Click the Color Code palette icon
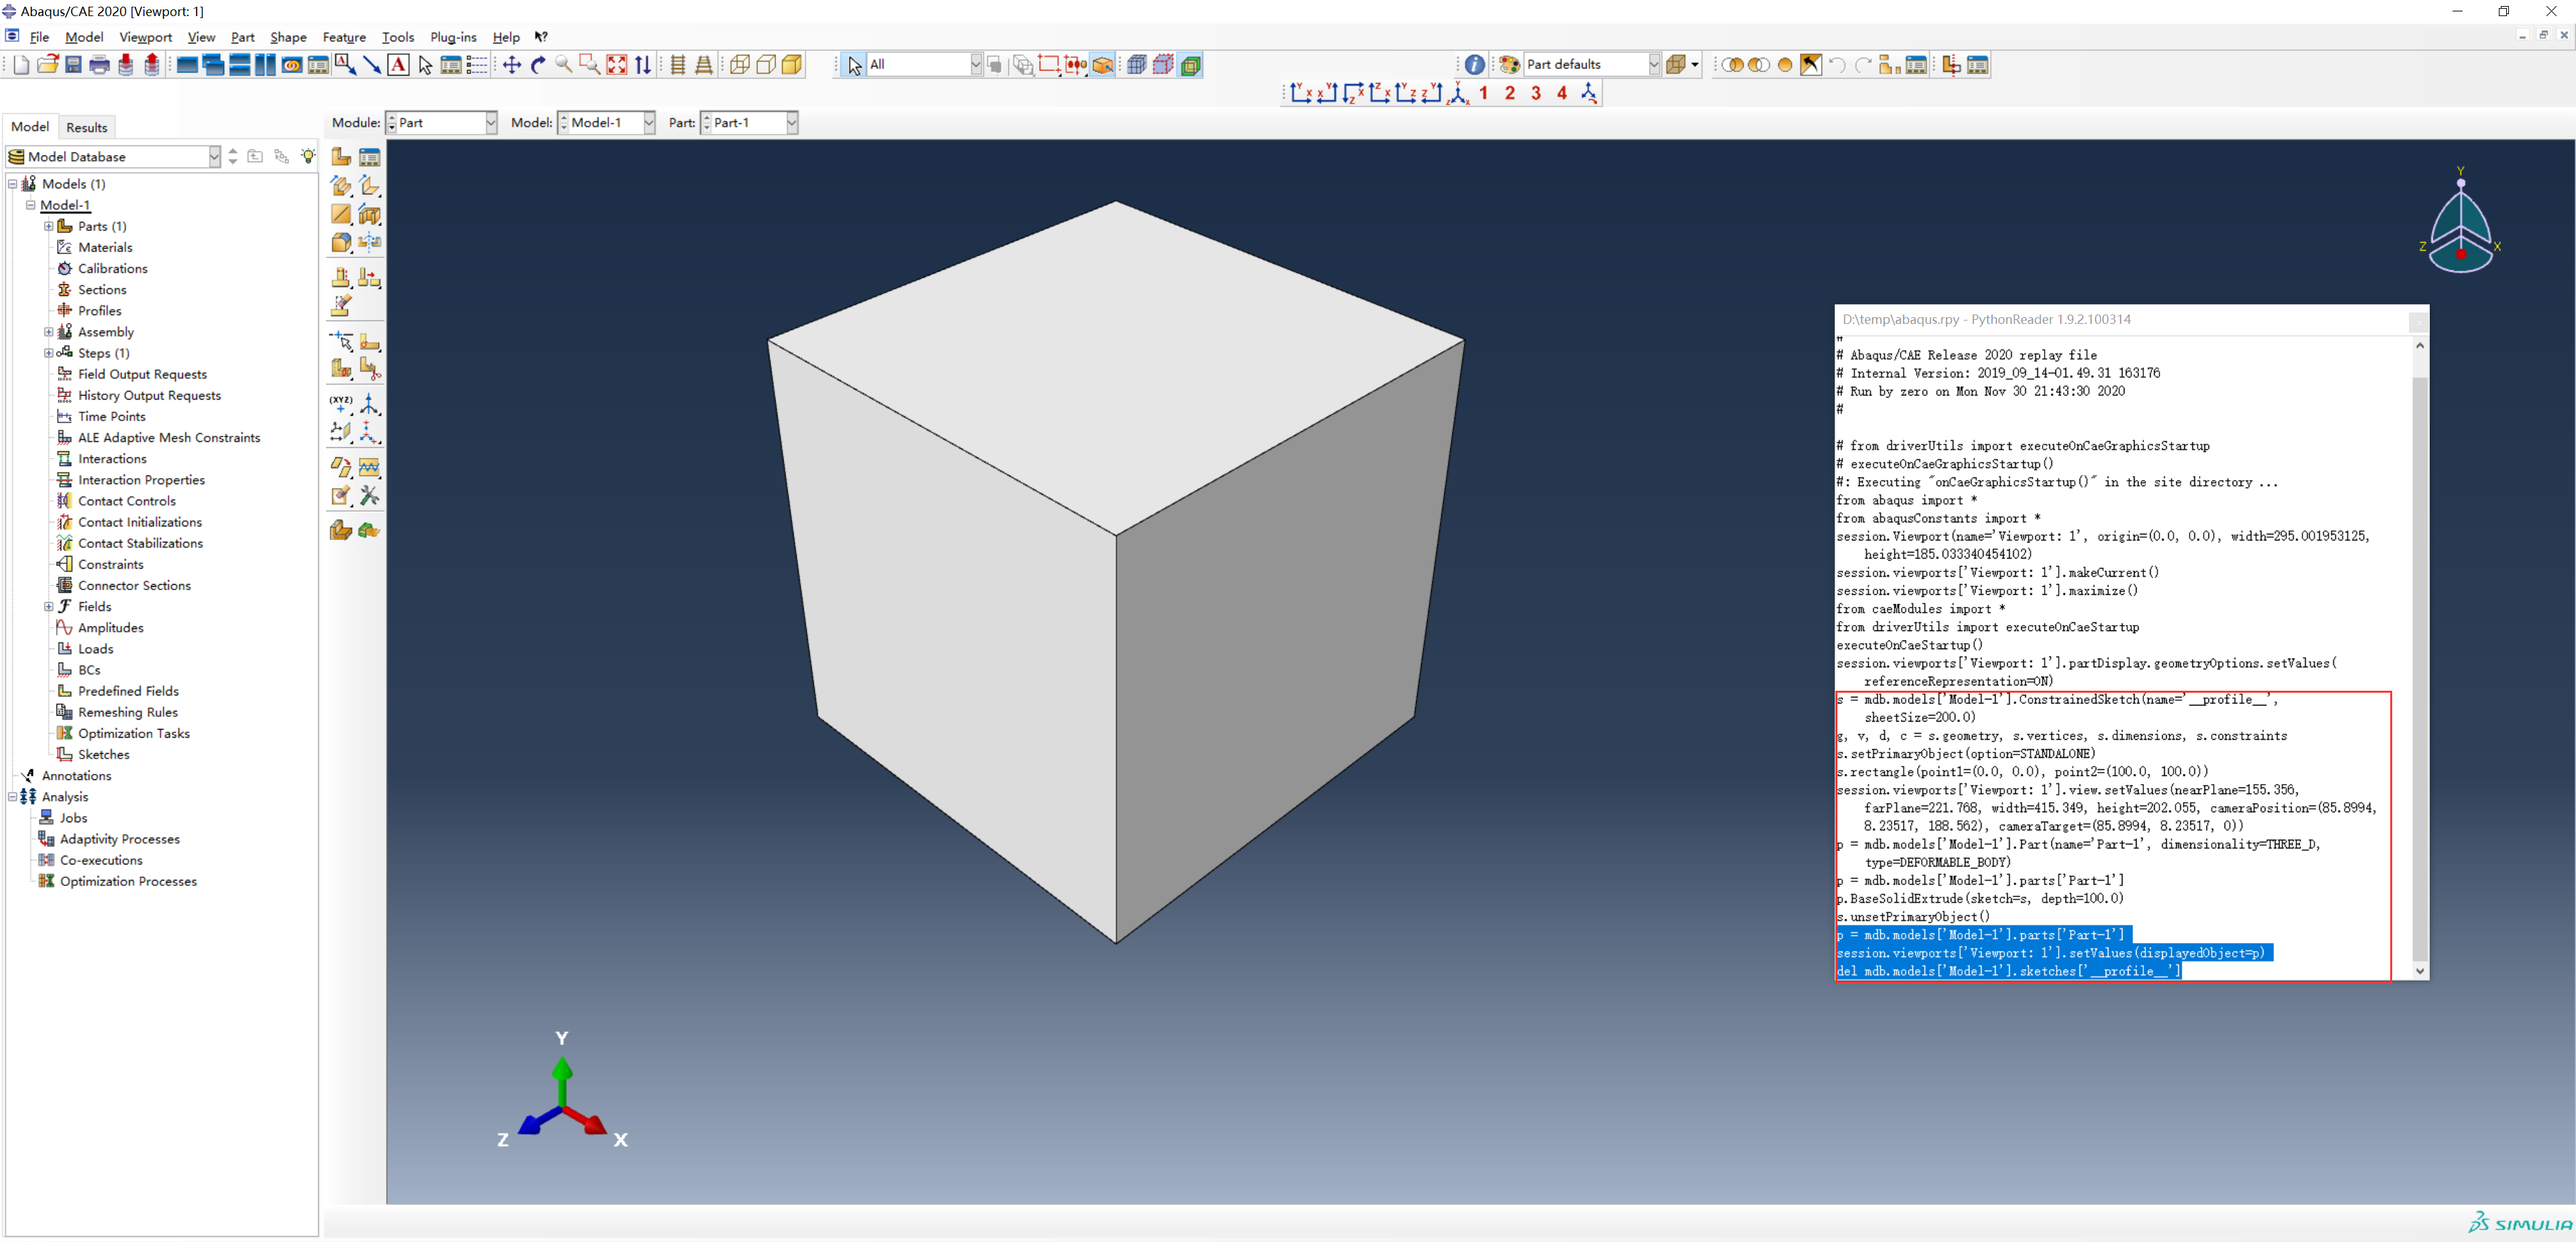Image resolution: width=2576 pixels, height=1242 pixels. (1509, 65)
